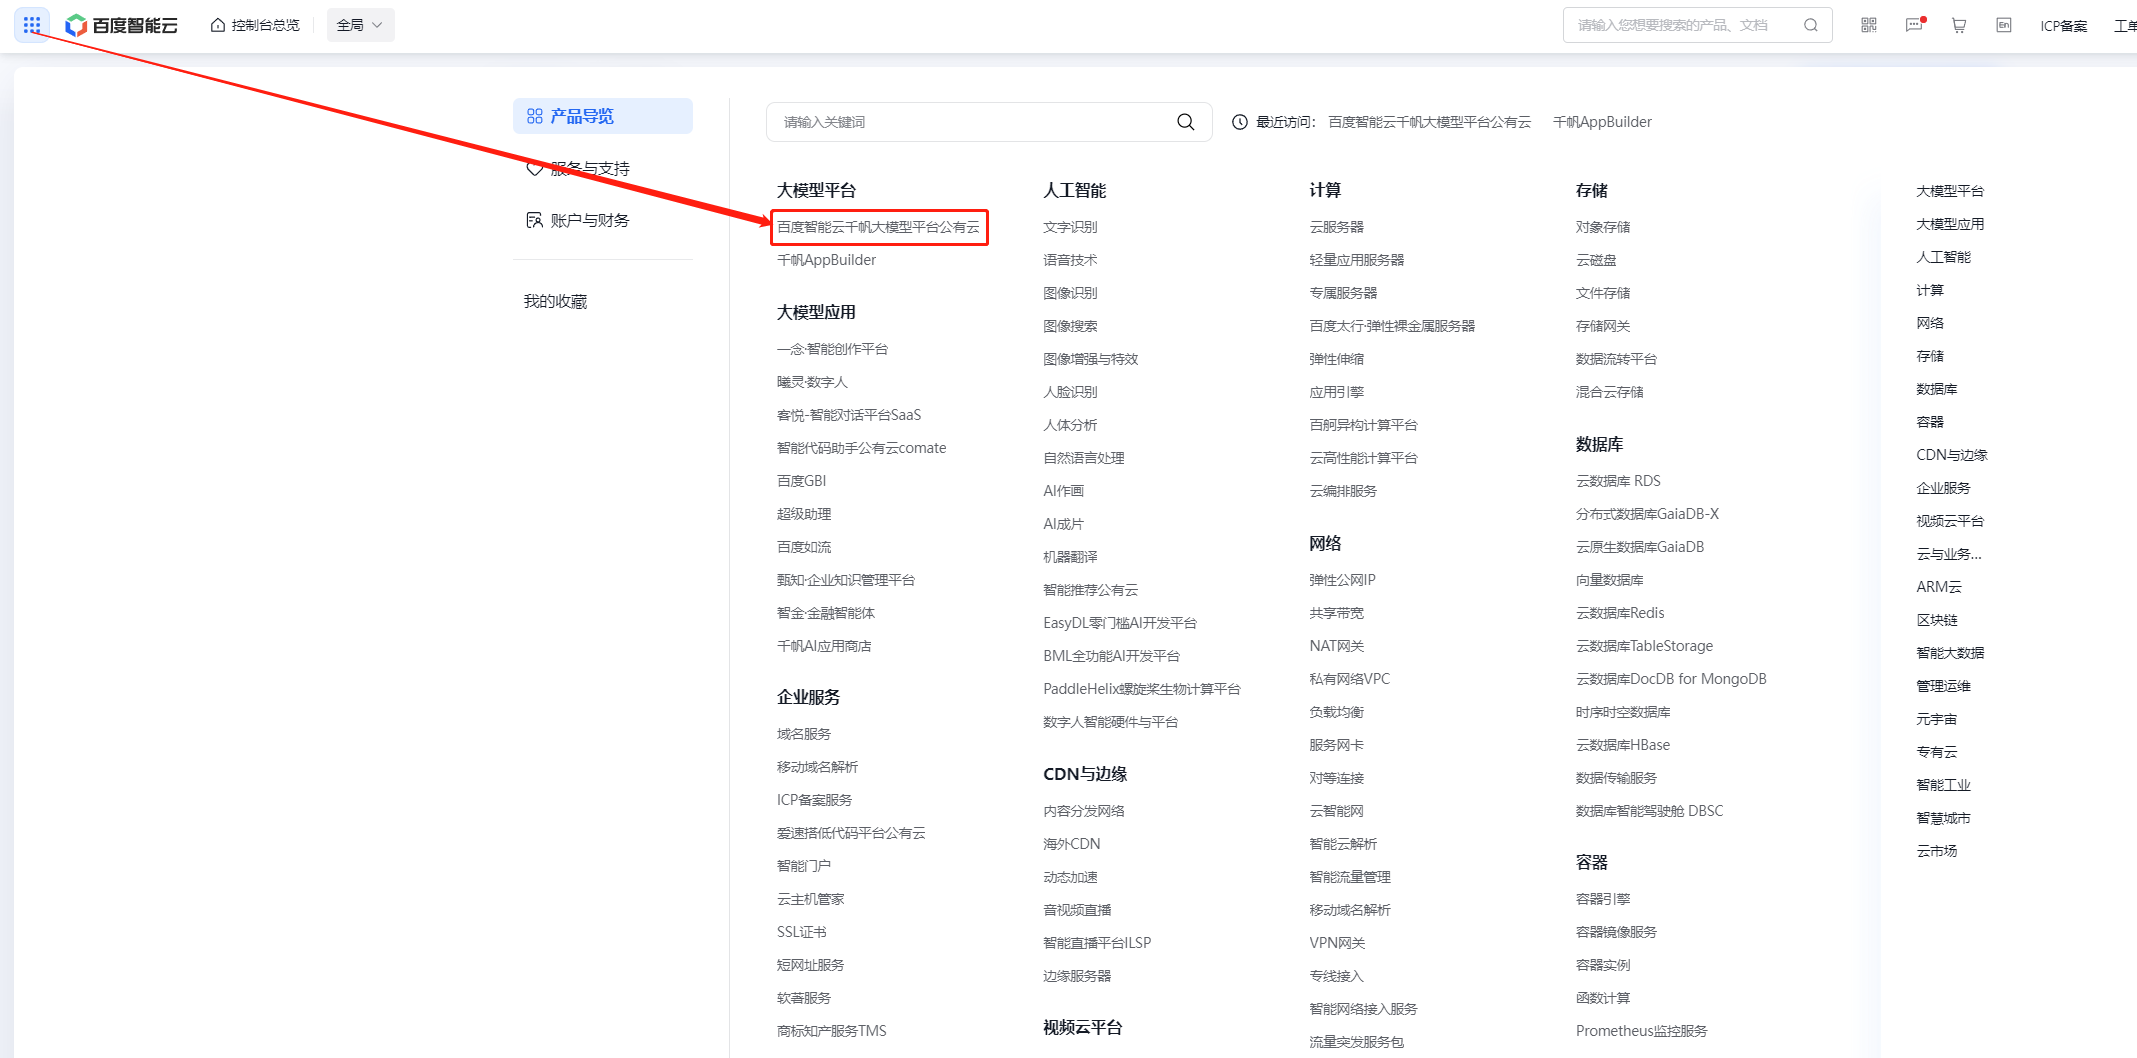Viewport: 2137px width, 1058px height.
Task: Jump to 区块链 in right index
Action: click(x=1937, y=620)
